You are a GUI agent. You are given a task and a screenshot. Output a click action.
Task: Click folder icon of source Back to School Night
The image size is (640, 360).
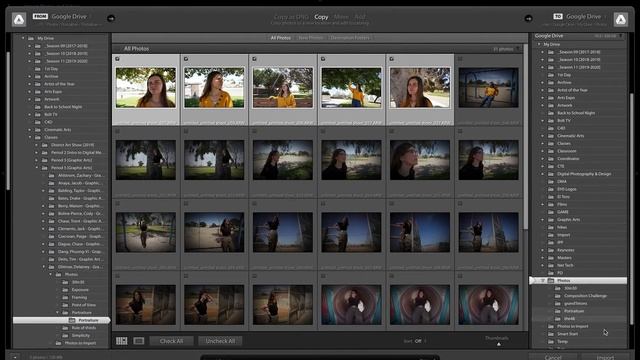(38, 107)
